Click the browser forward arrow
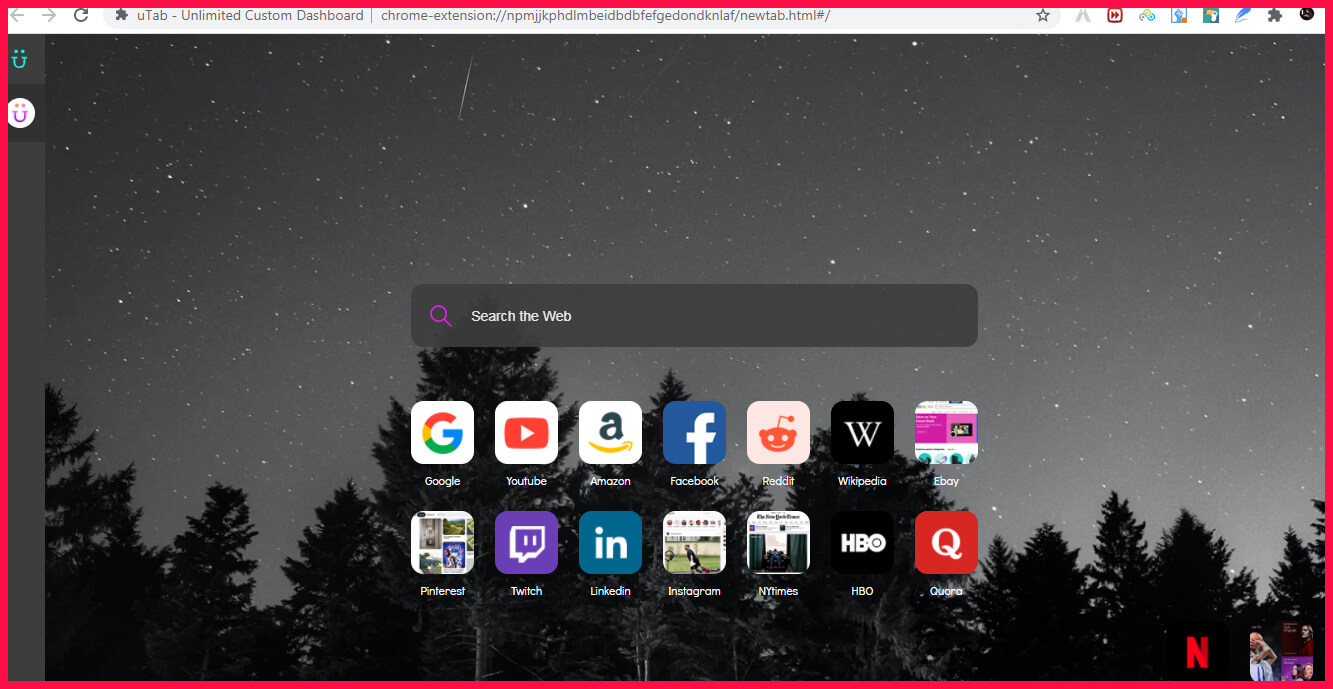Image resolution: width=1333 pixels, height=689 pixels. [48, 15]
